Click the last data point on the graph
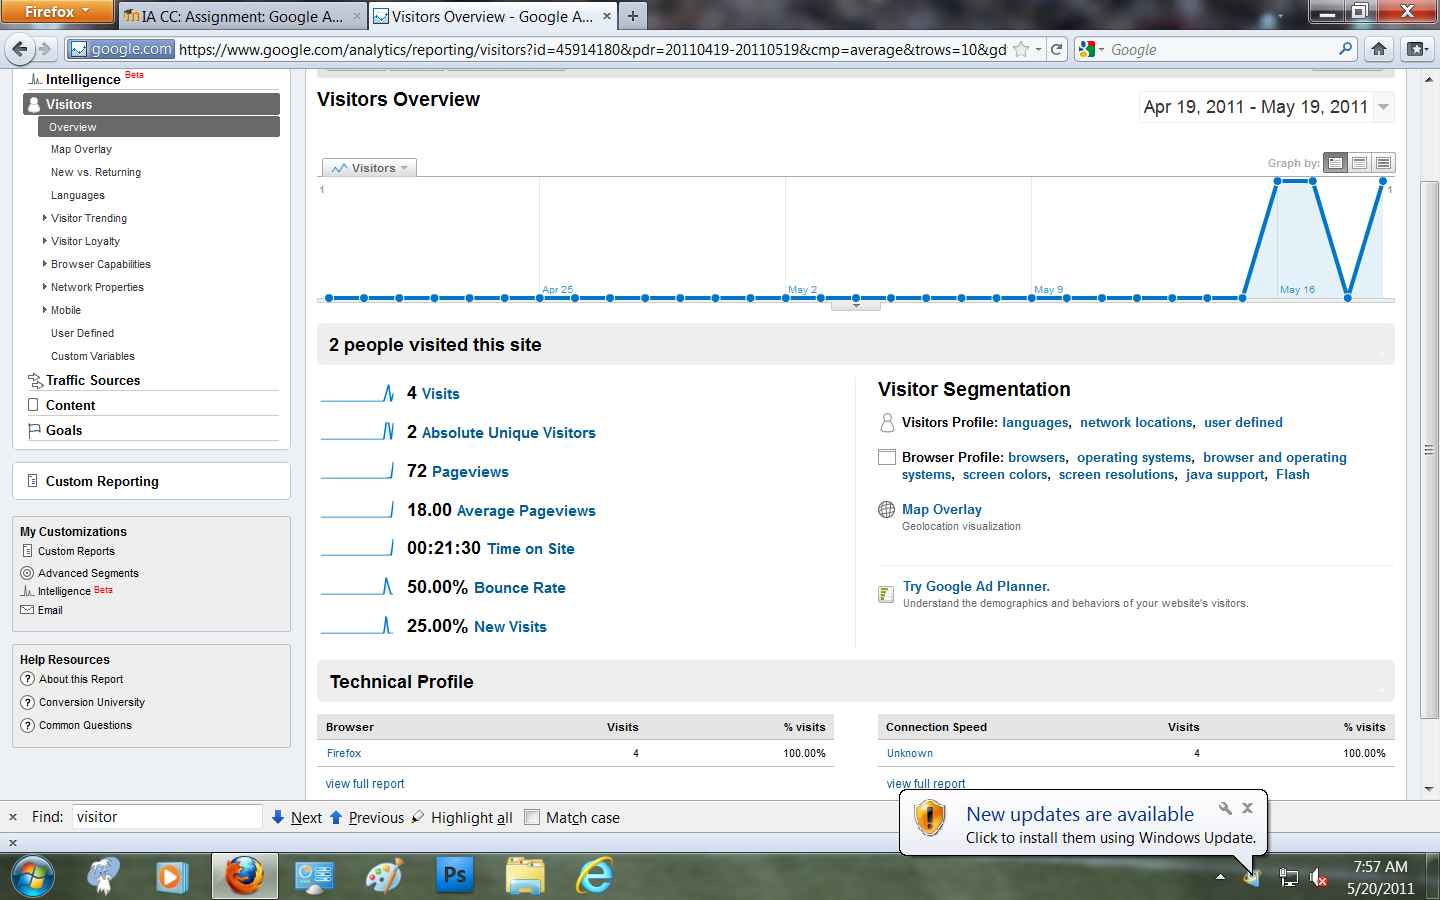The width and height of the screenshot is (1440, 900). click(1383, 182)
